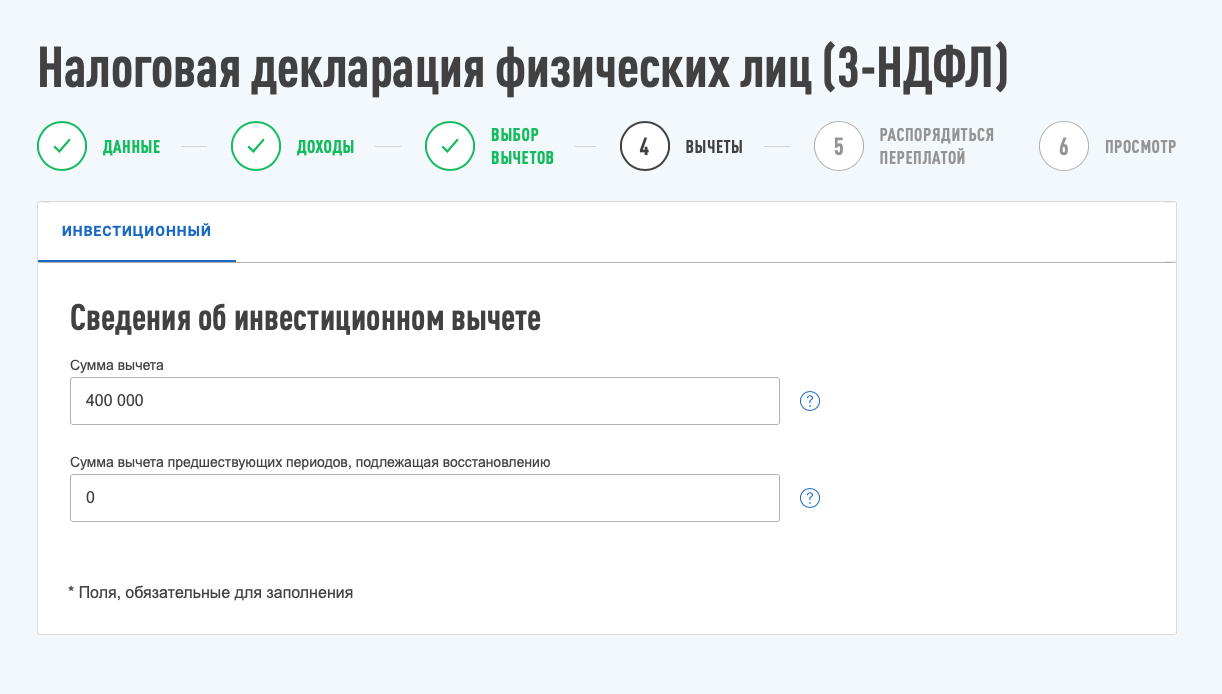Click the checkmark circle for step Доходы
The width and height of the screenshot is (1222, 694).
(256, 147)
